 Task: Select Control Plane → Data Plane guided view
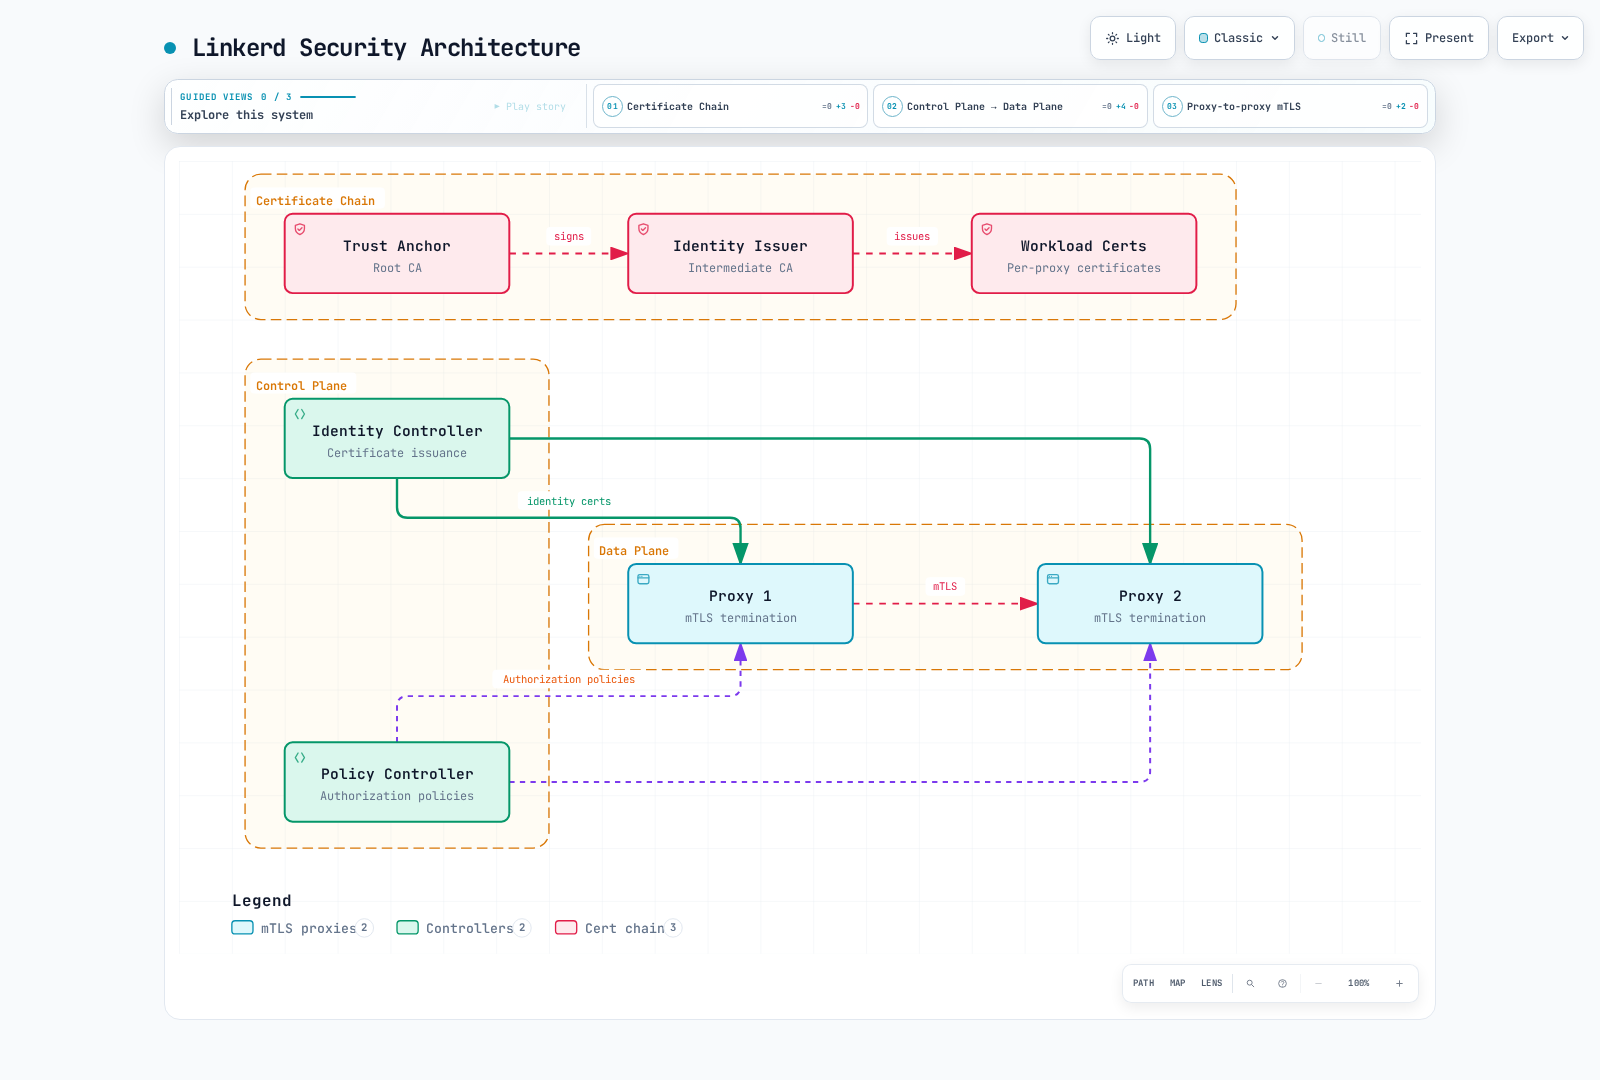[x=1010, y=106]
